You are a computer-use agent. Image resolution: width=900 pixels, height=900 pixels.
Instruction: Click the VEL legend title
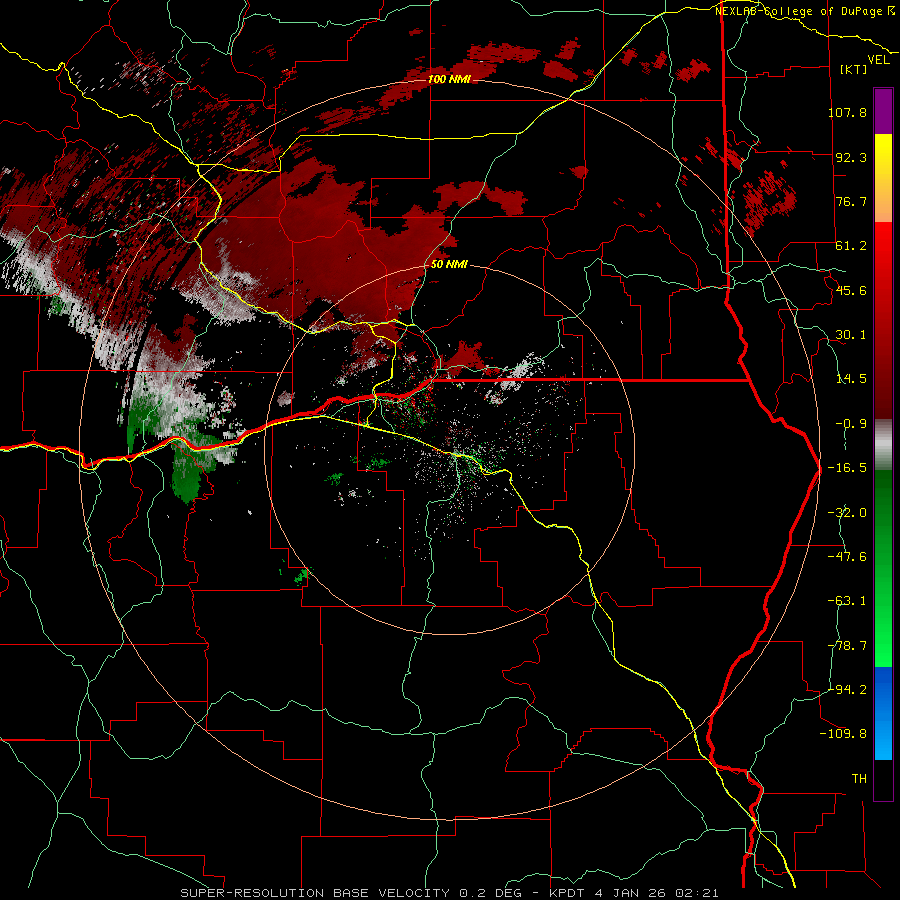[878, 60]
